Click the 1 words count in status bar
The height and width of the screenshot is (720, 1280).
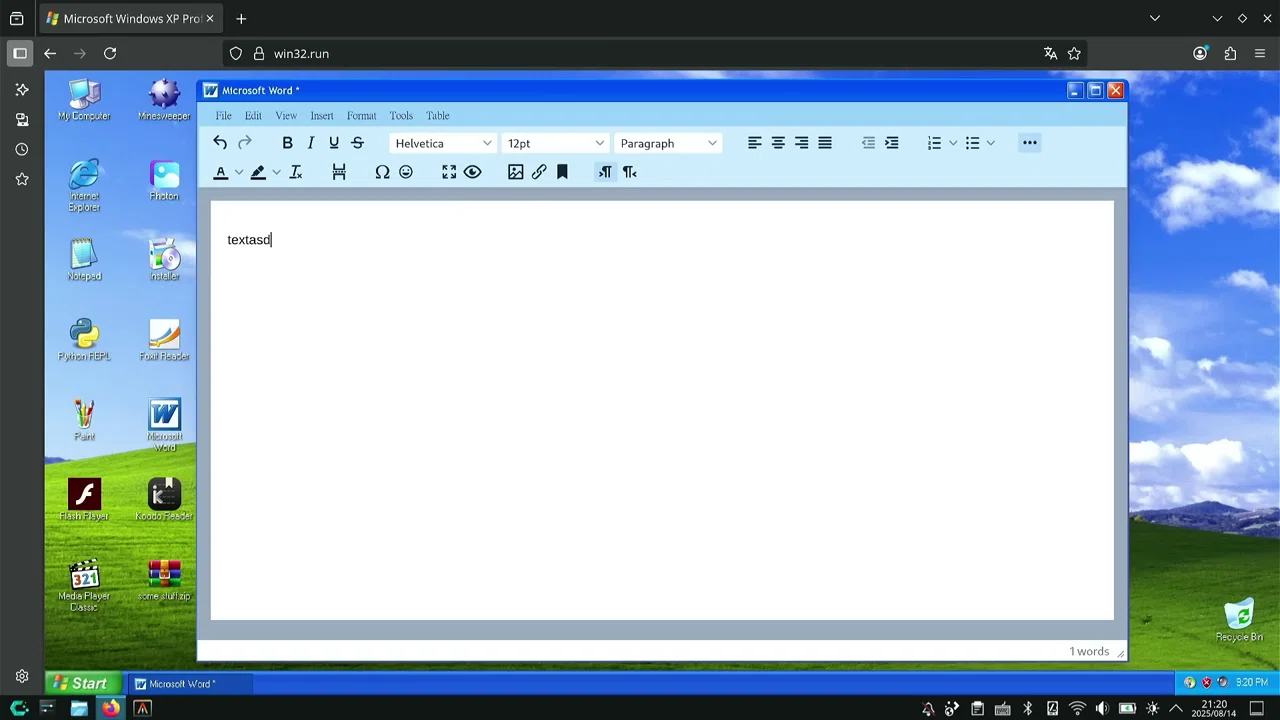1089,652
